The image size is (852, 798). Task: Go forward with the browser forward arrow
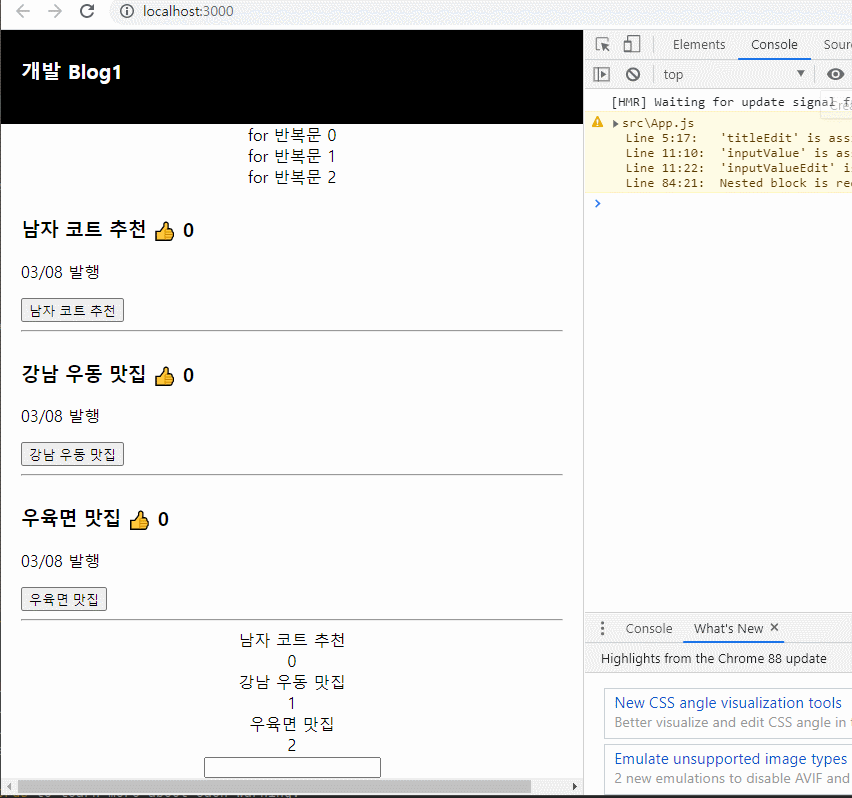tap(55, 11)
